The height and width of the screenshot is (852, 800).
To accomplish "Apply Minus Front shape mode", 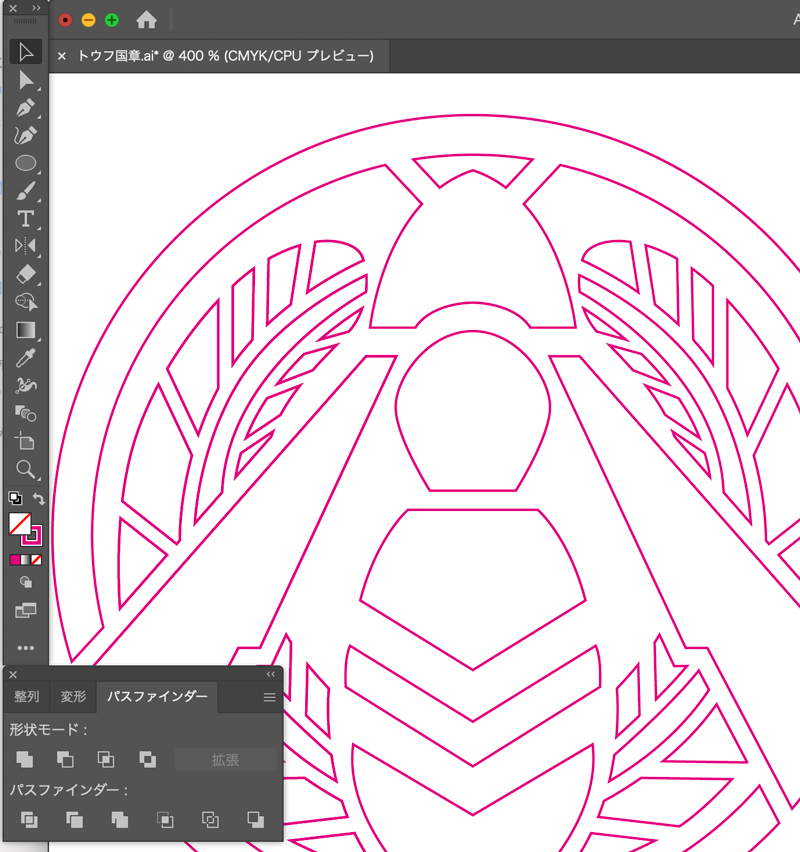I will tap(65, 759).
